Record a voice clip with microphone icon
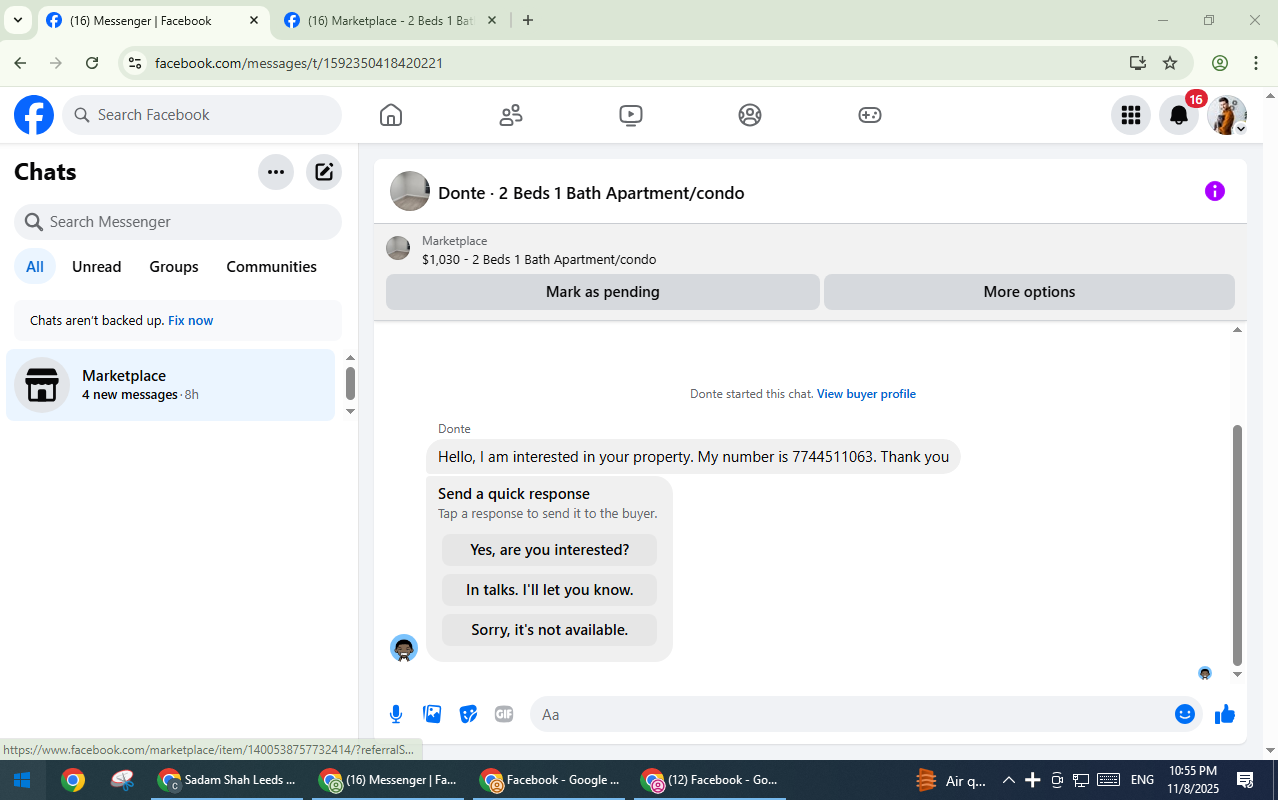This screenshot has height=800, width=1278. coord(396,714)
